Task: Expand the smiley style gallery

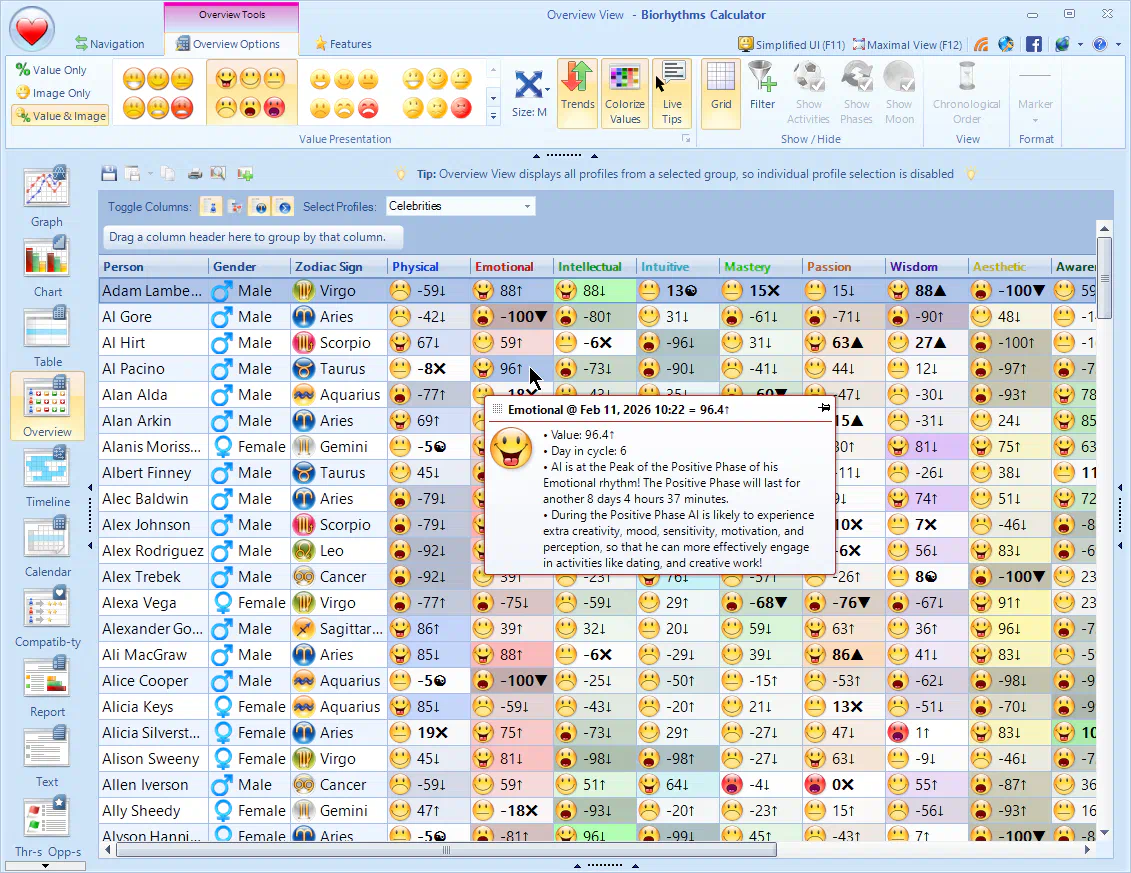Action: pos(493,117)
